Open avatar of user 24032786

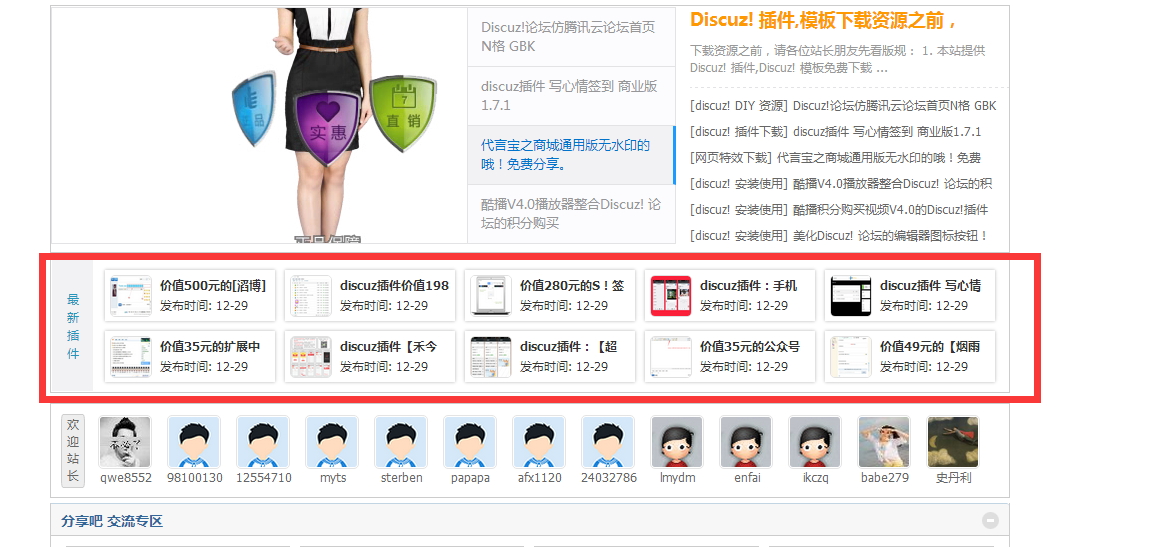608,442
